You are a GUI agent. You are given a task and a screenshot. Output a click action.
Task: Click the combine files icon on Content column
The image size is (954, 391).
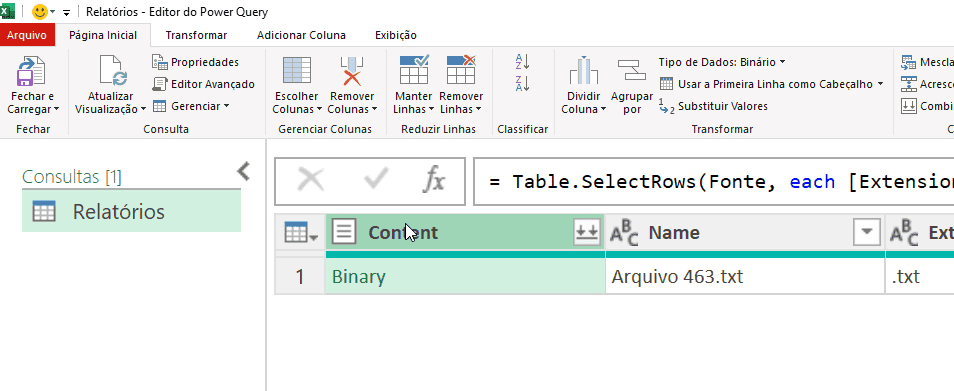coord(587,232)
